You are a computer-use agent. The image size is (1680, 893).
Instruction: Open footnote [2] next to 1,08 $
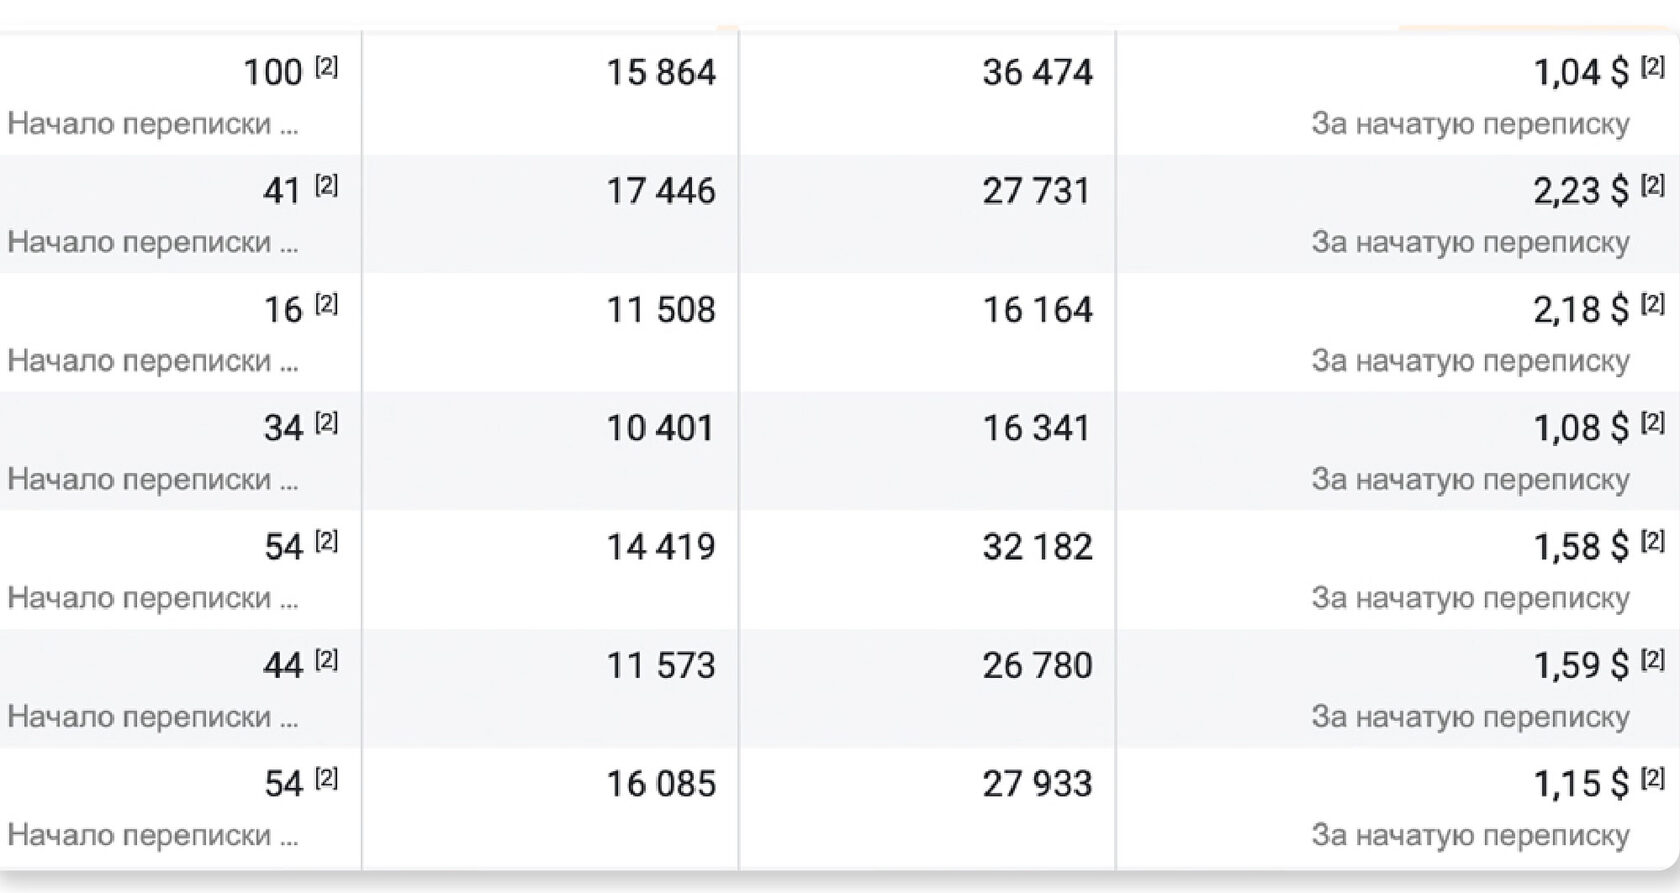pyautogui.click(x=1653, y=423)
